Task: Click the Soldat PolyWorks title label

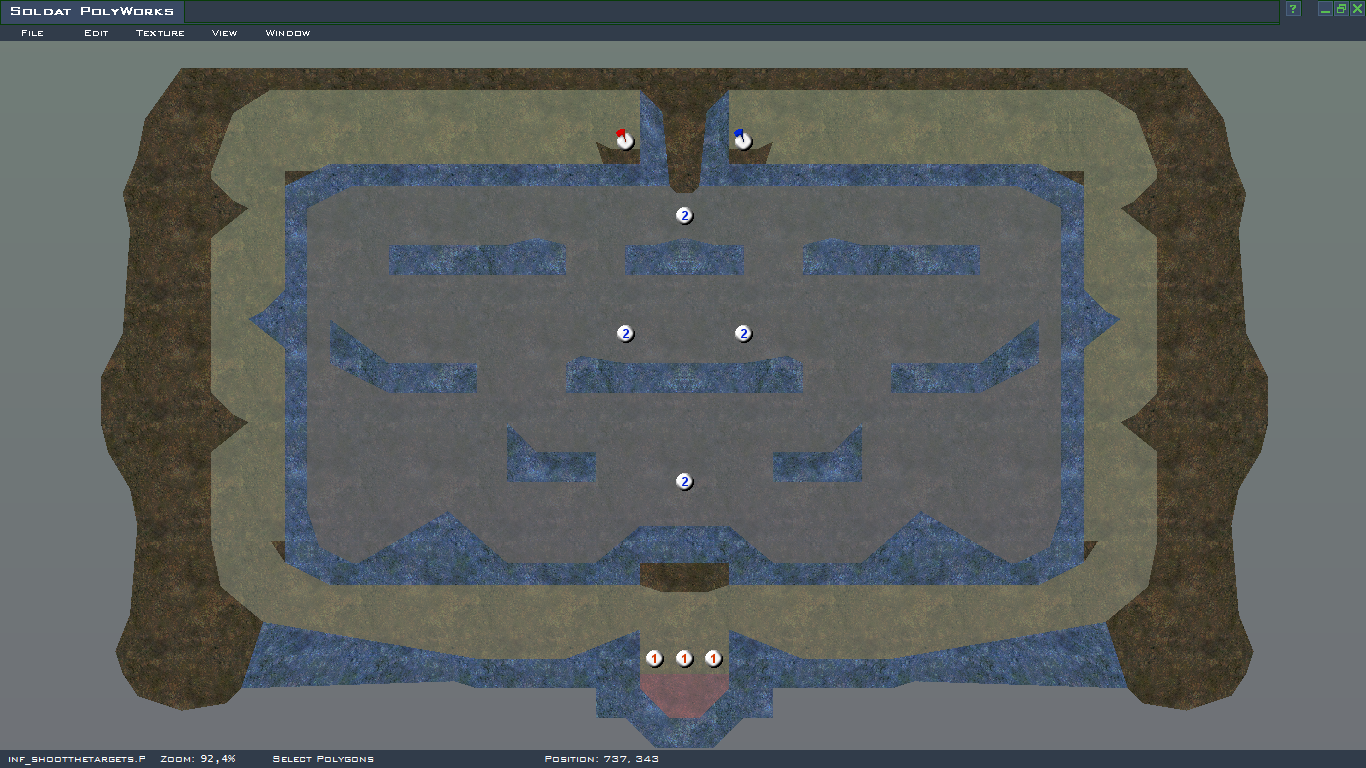Action: tap(92, 12)
